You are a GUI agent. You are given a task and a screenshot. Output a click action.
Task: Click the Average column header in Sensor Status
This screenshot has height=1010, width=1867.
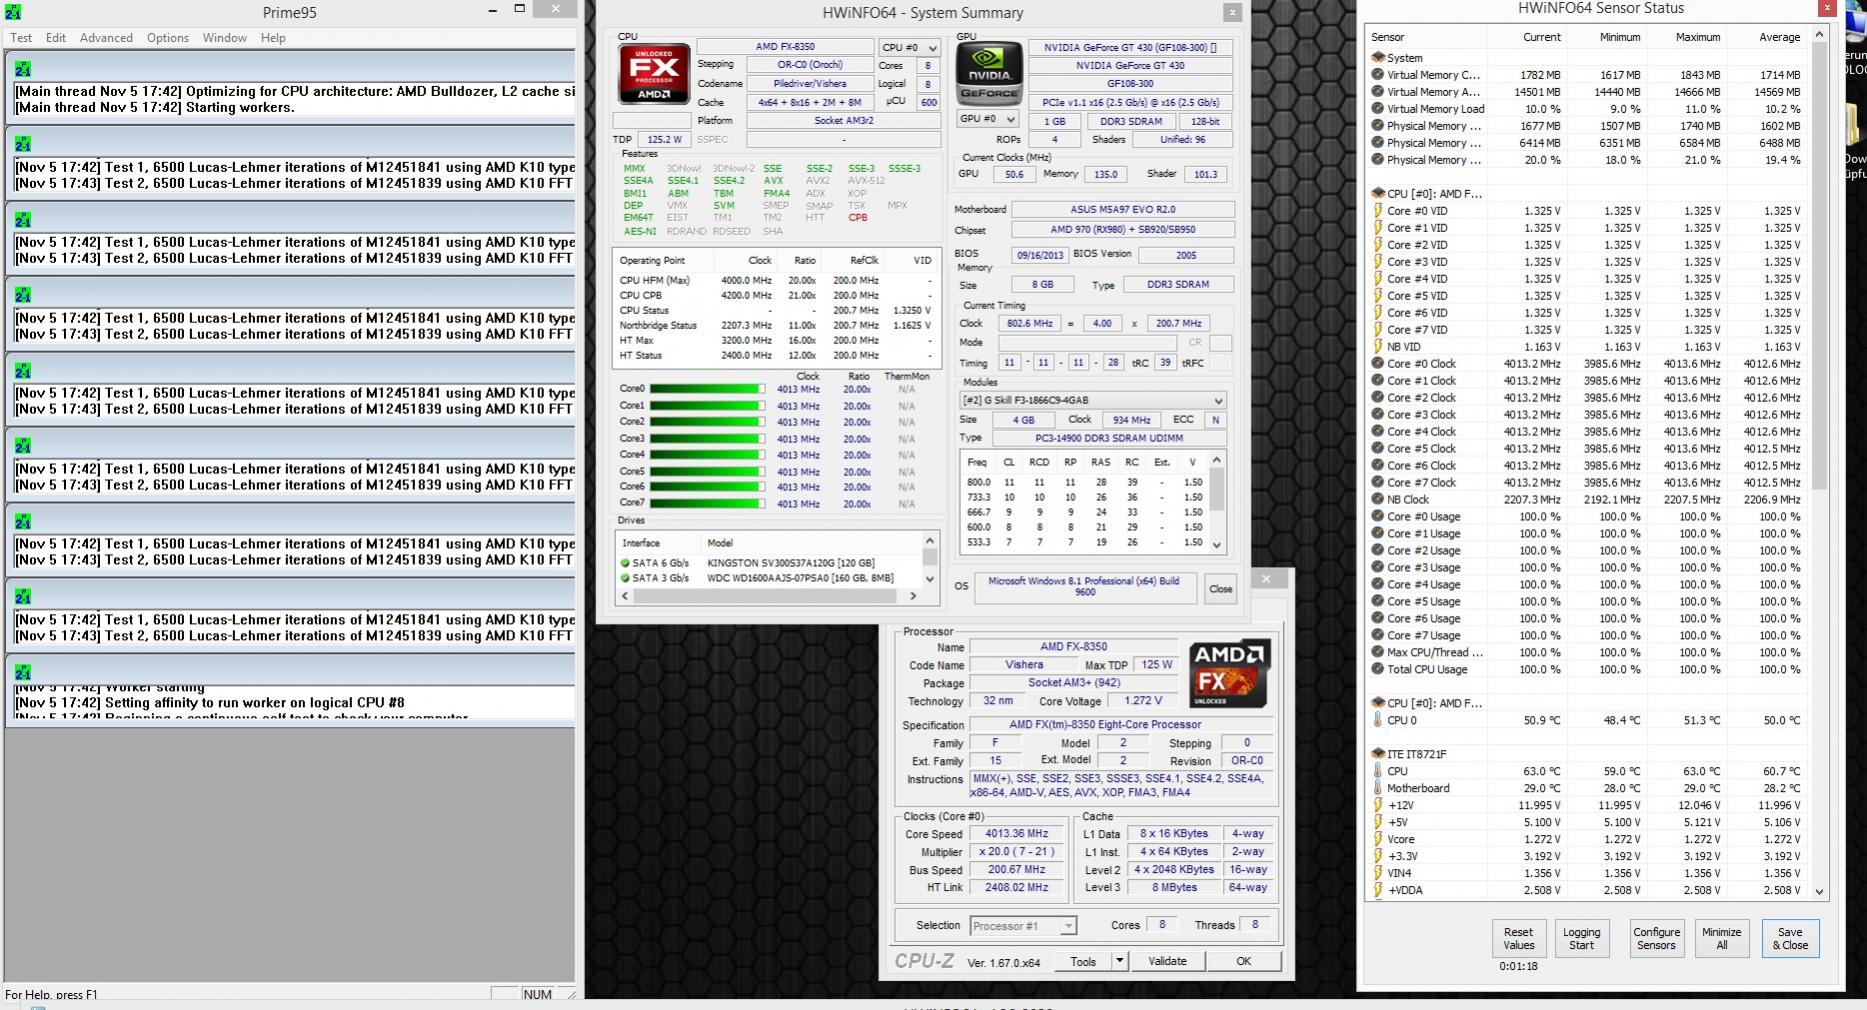pos(1779,37)
